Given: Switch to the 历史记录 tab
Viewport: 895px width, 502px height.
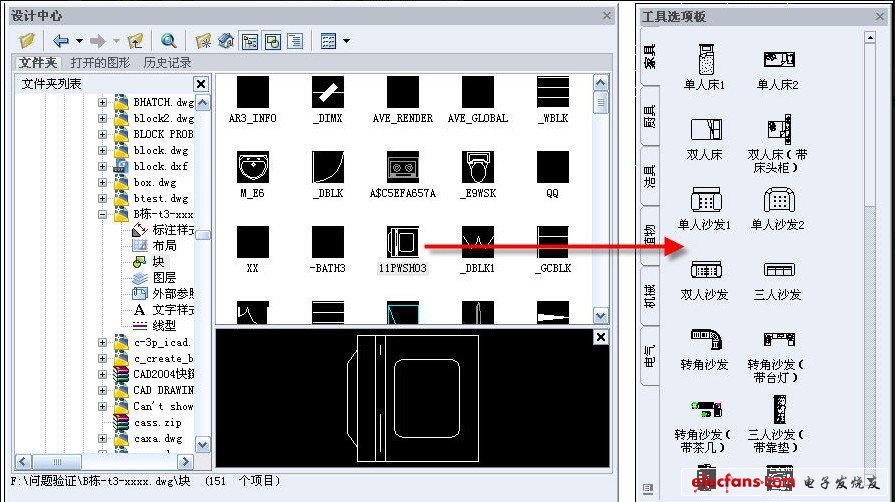Looking at the screenshot, I should tap(167, 62).
